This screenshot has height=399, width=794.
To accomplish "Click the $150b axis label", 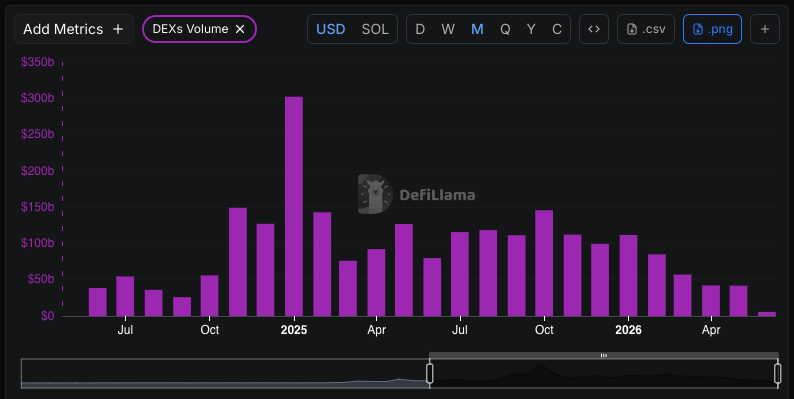I will point(37,207).
